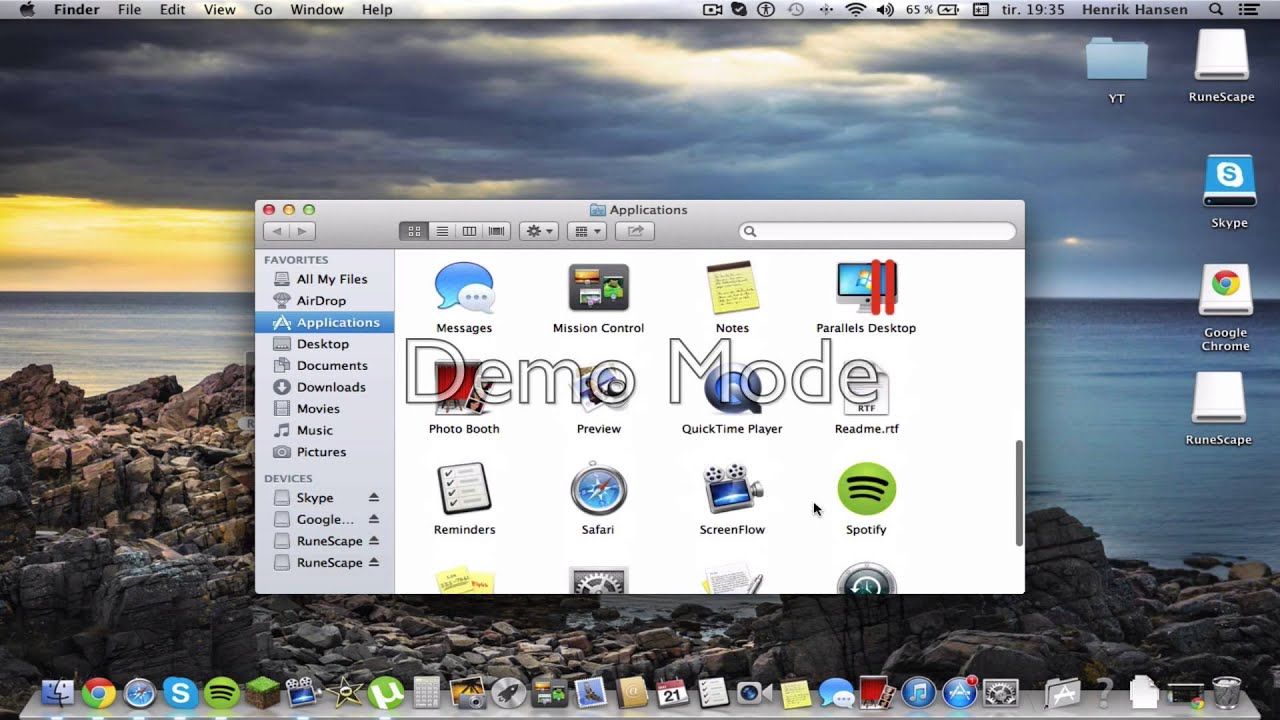Select the Spotify app in Applications
This screenshot has height=720, width=1280.
(866, 489)
